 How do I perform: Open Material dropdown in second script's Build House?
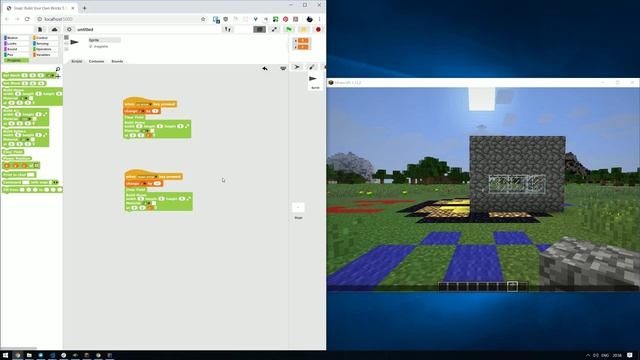point(148,203)
